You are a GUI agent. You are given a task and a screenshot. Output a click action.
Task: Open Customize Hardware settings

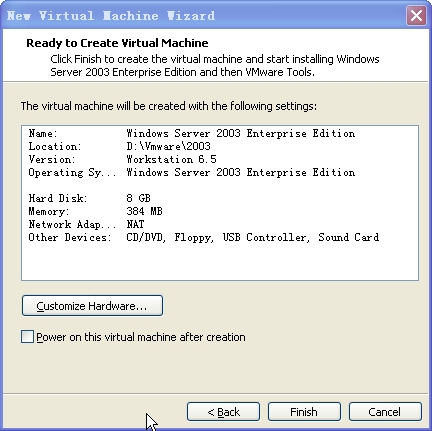[x=92, y=305]
